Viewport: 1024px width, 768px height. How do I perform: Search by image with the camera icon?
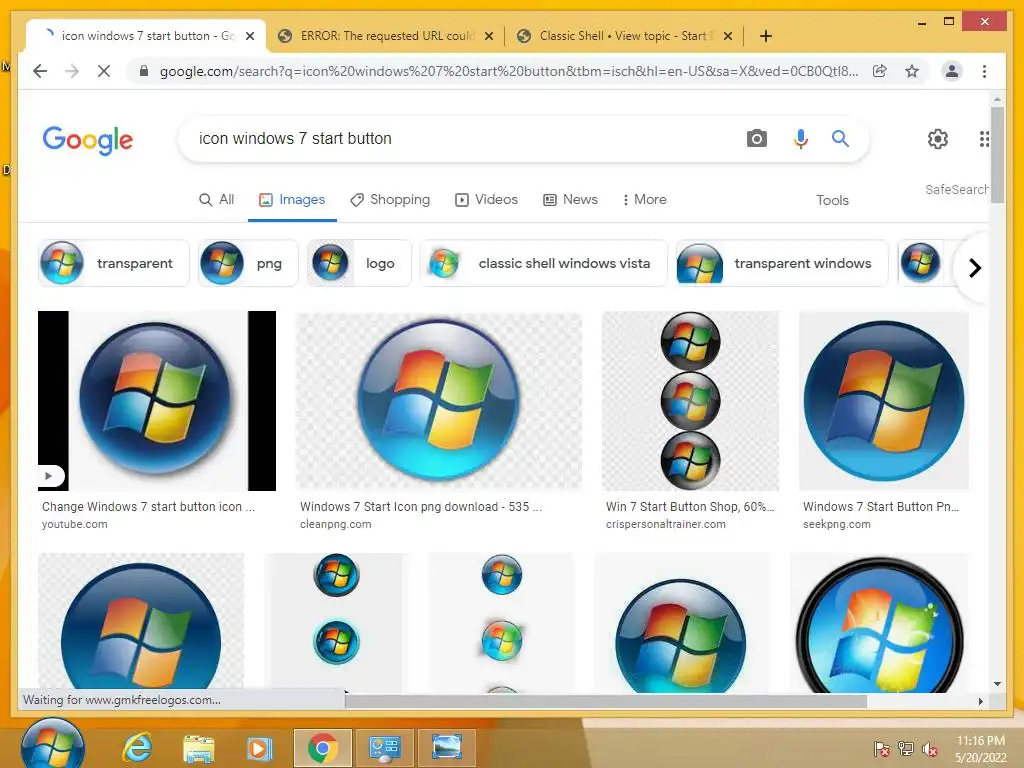756,138
